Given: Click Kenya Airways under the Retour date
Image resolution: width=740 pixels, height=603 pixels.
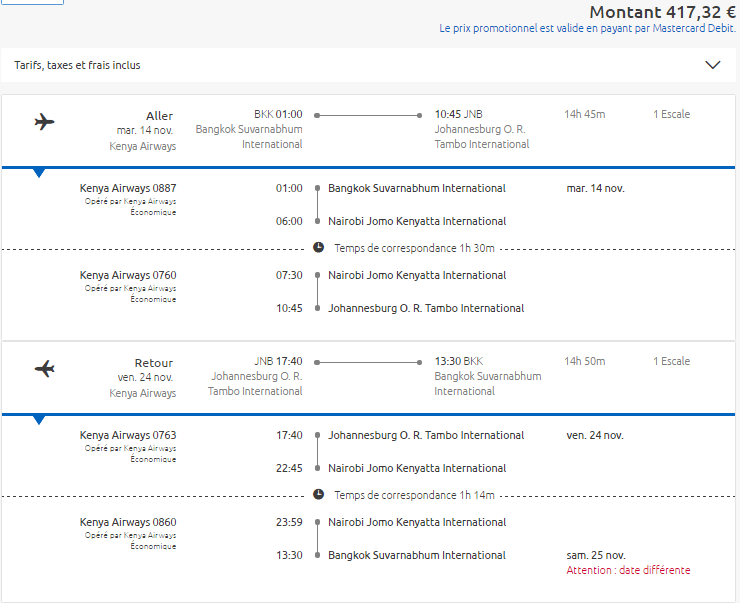Looking at the screenshot, I should 143,394.
